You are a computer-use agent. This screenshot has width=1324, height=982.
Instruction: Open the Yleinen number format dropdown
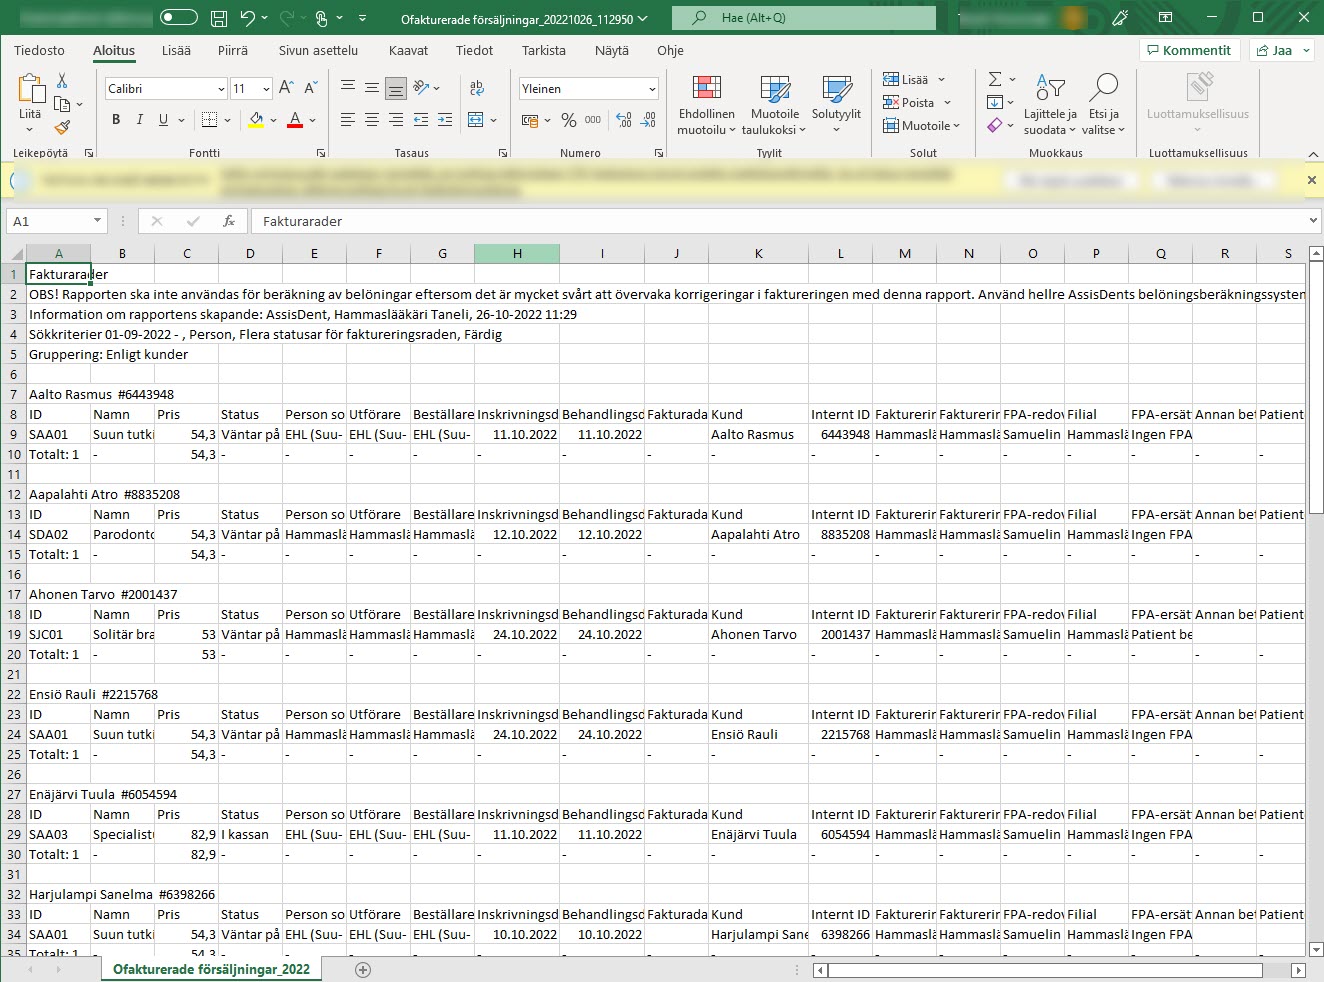pos(652,89)
